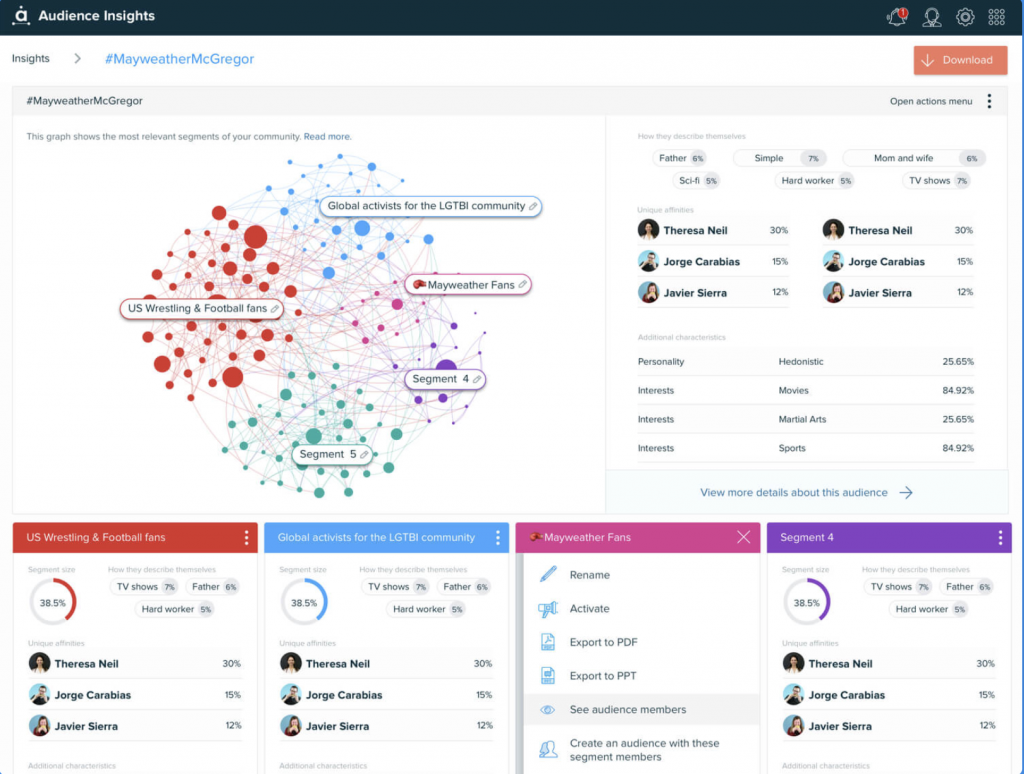This screenshot has height=774, width=1024.
Task: Click the Martial Arts interests row
Action: pos(805,419)
